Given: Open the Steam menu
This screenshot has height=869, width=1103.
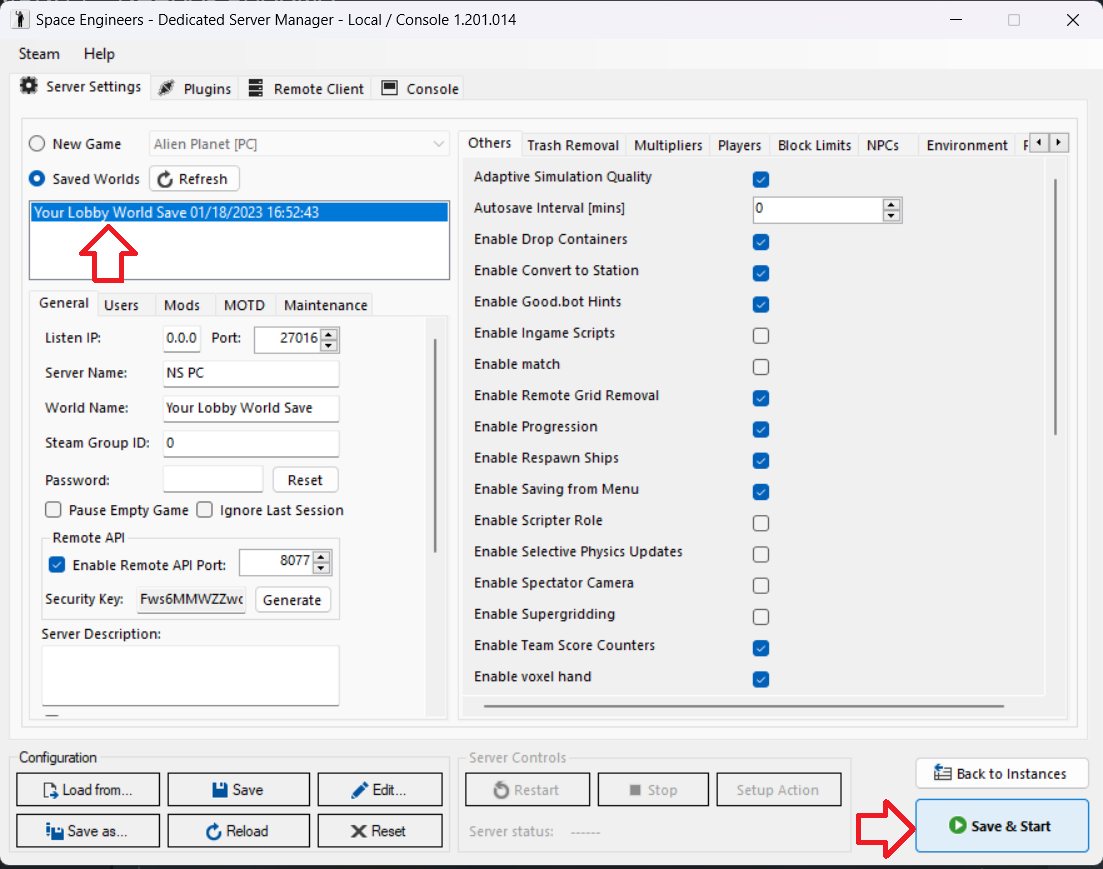Looking at the screenshot, I should pyautogui.click(x=39, y=54).
